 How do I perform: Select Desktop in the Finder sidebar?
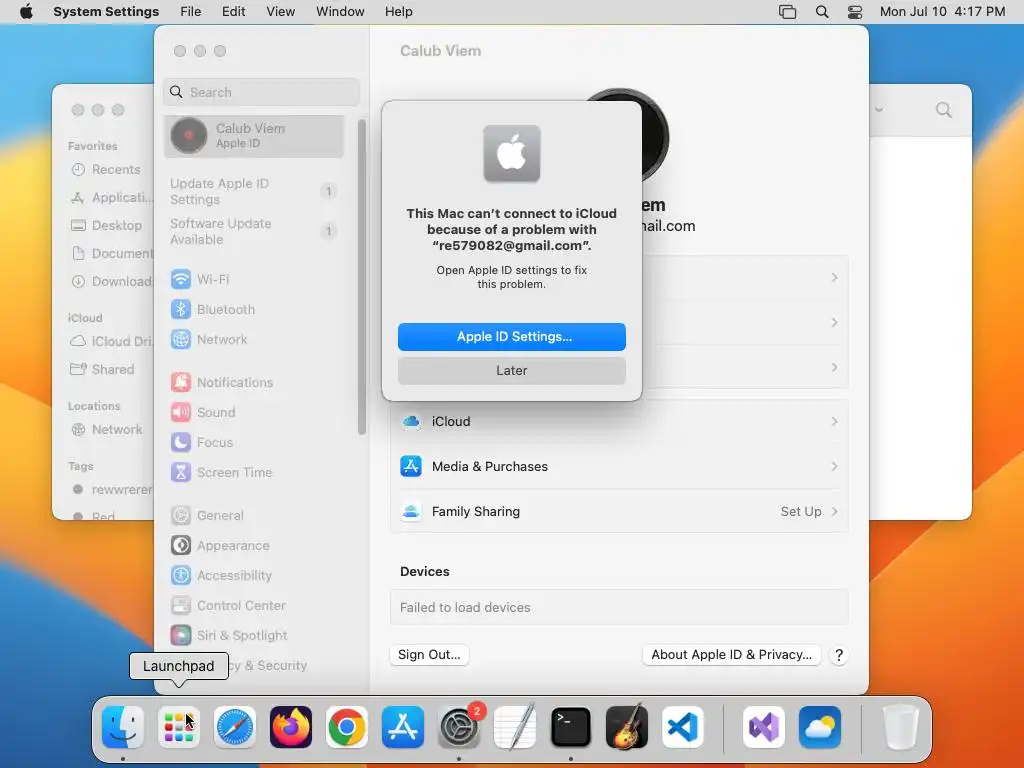(106, 225)
